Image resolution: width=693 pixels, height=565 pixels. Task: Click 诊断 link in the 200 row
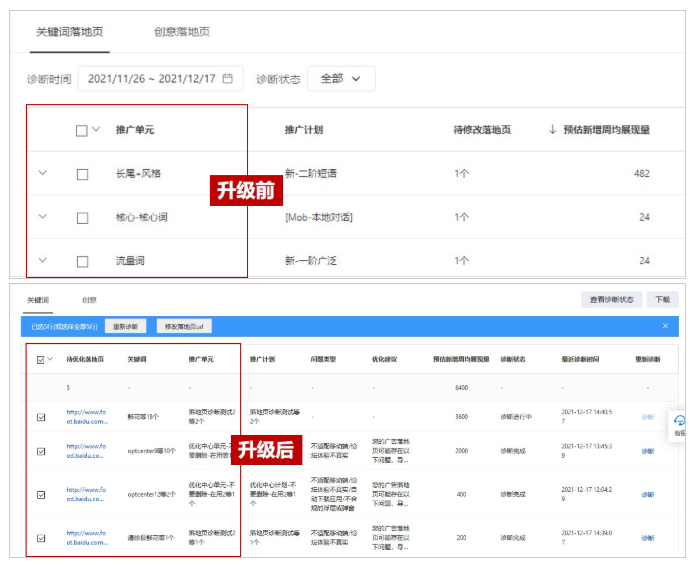(x=648, y=538)
